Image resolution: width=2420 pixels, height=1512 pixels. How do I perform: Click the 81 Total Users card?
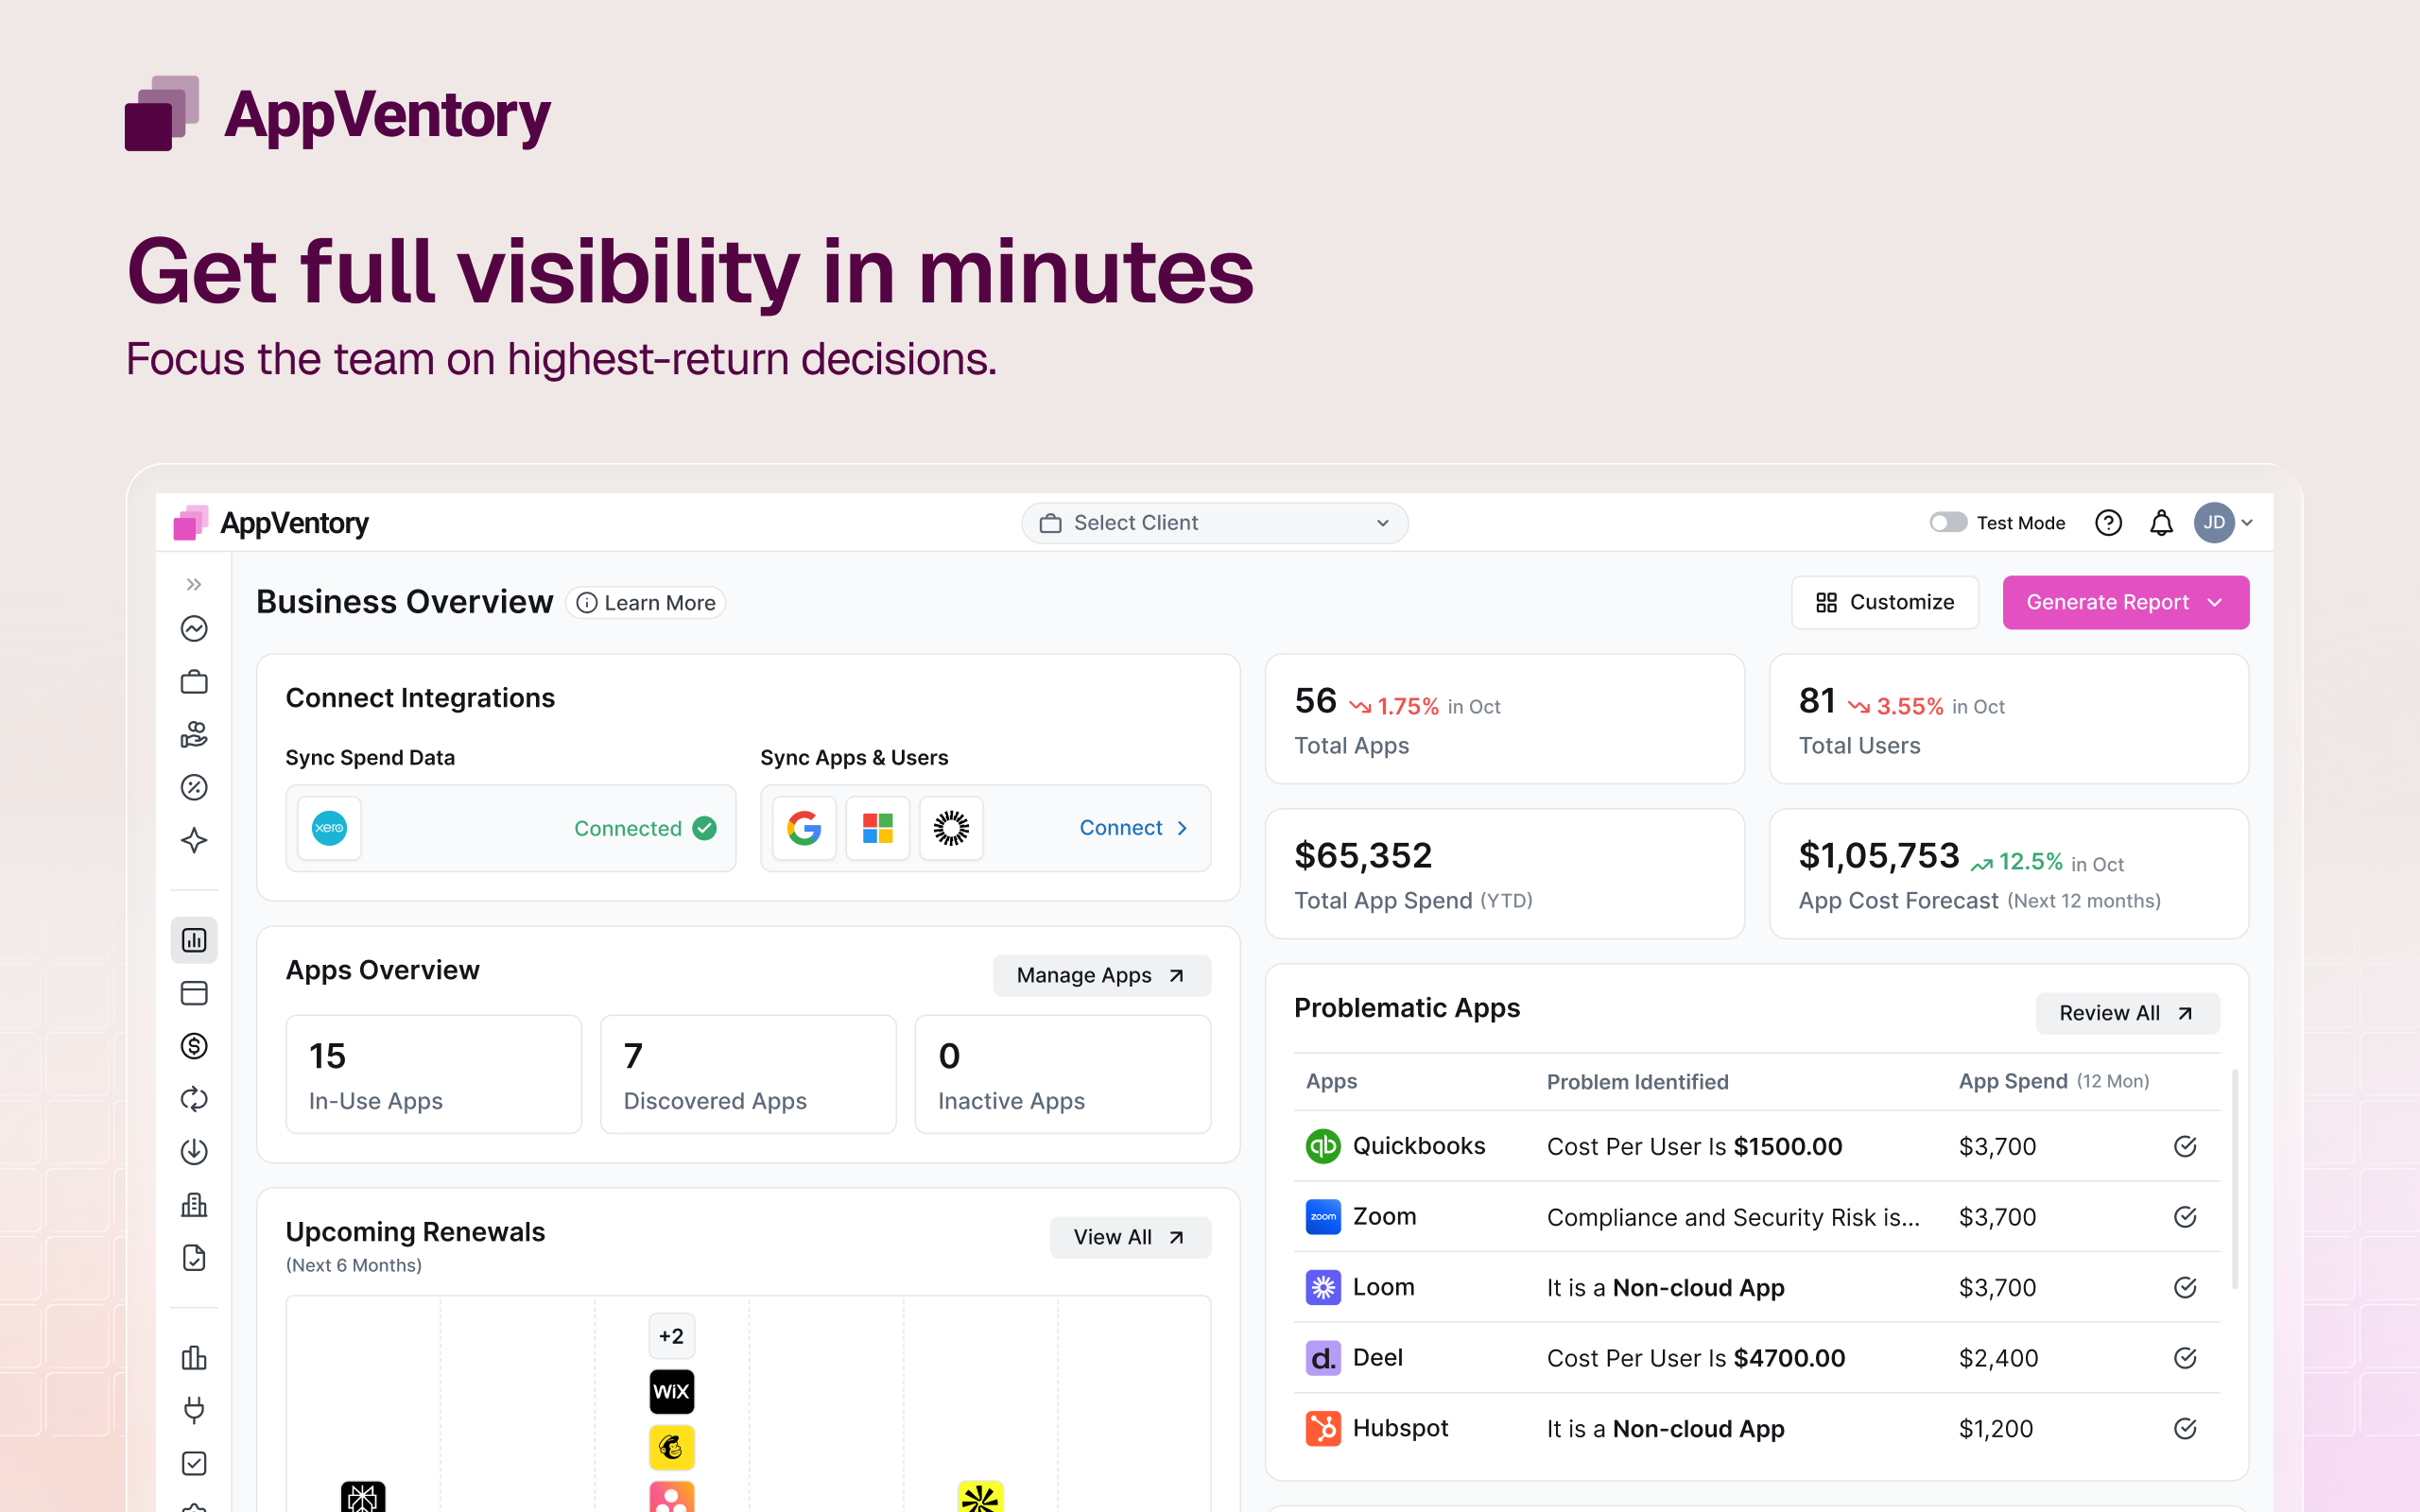click(2008, 719)
